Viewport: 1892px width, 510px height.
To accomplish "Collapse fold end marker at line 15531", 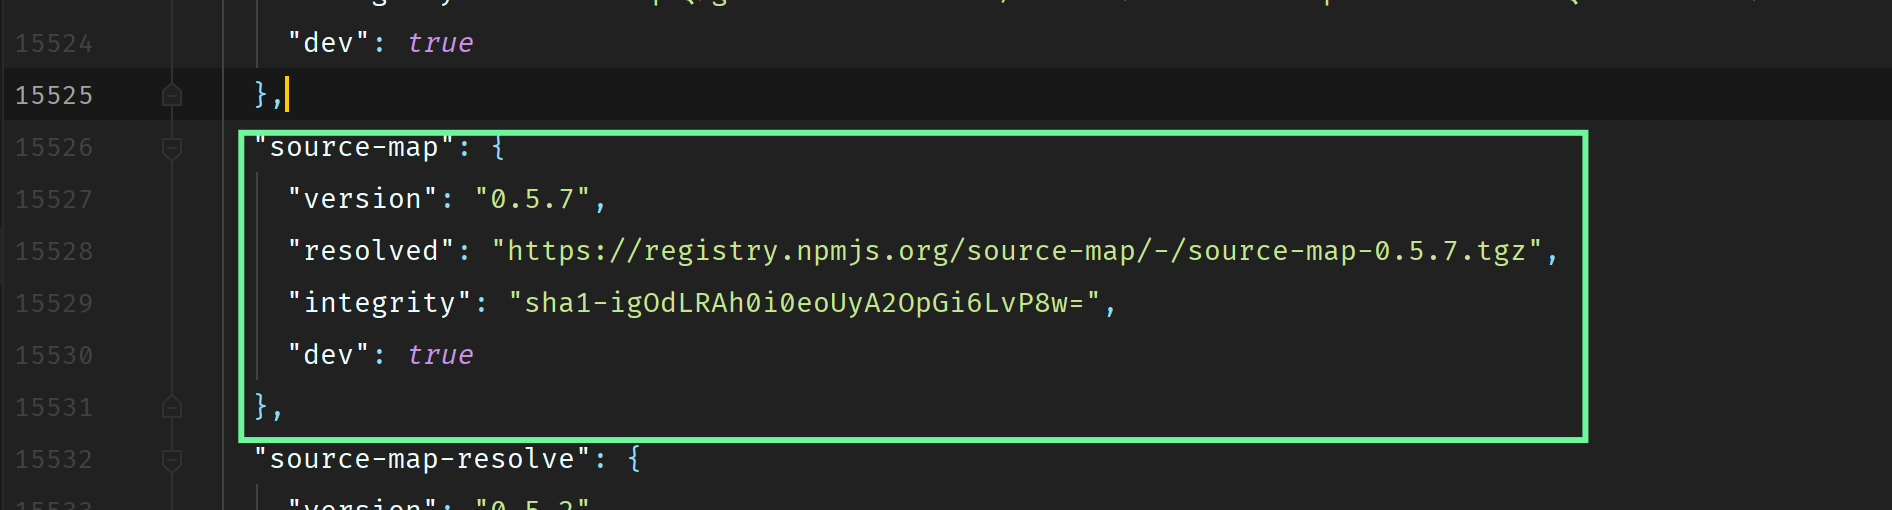I will tap(172, 407).
